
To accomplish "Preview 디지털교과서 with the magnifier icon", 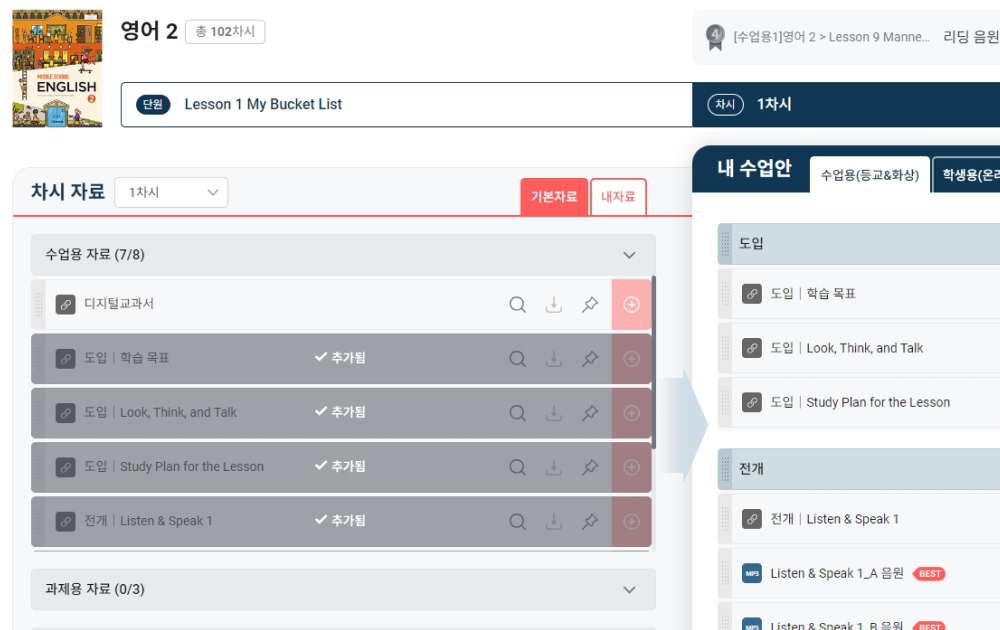I will pos(517,305).
